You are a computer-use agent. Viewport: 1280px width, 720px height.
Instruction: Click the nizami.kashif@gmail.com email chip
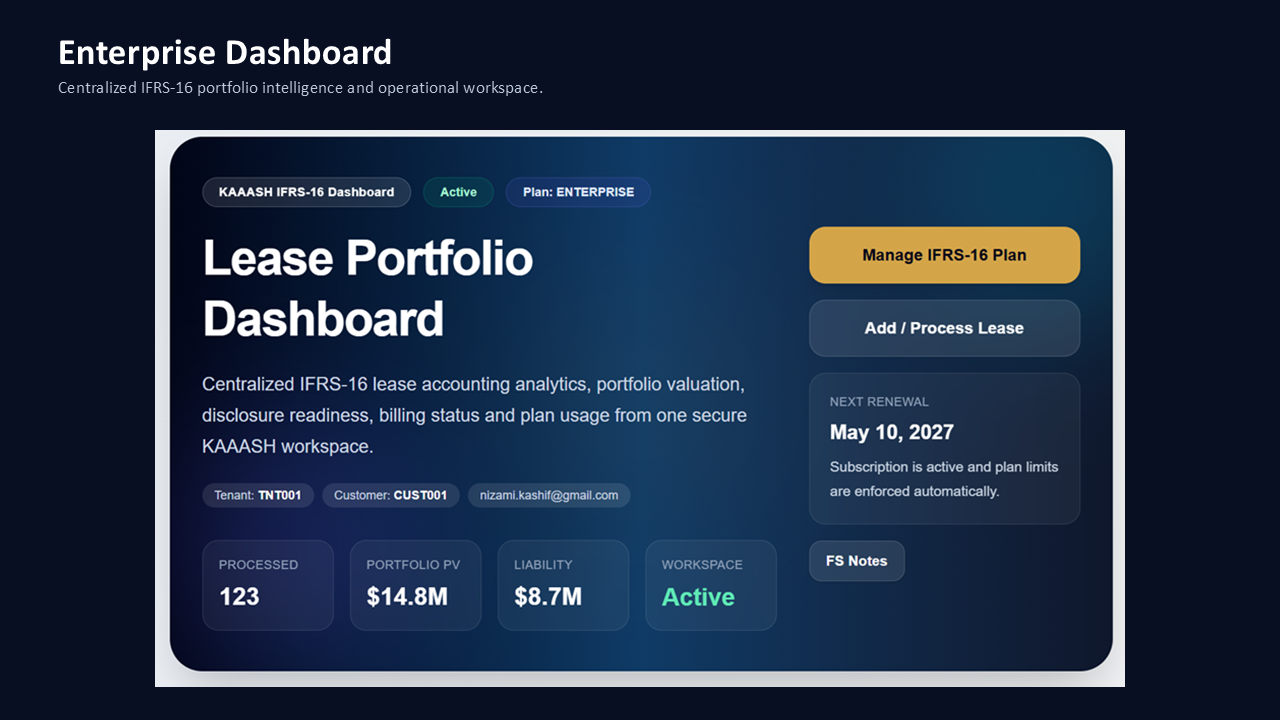(x=549, y=495)
